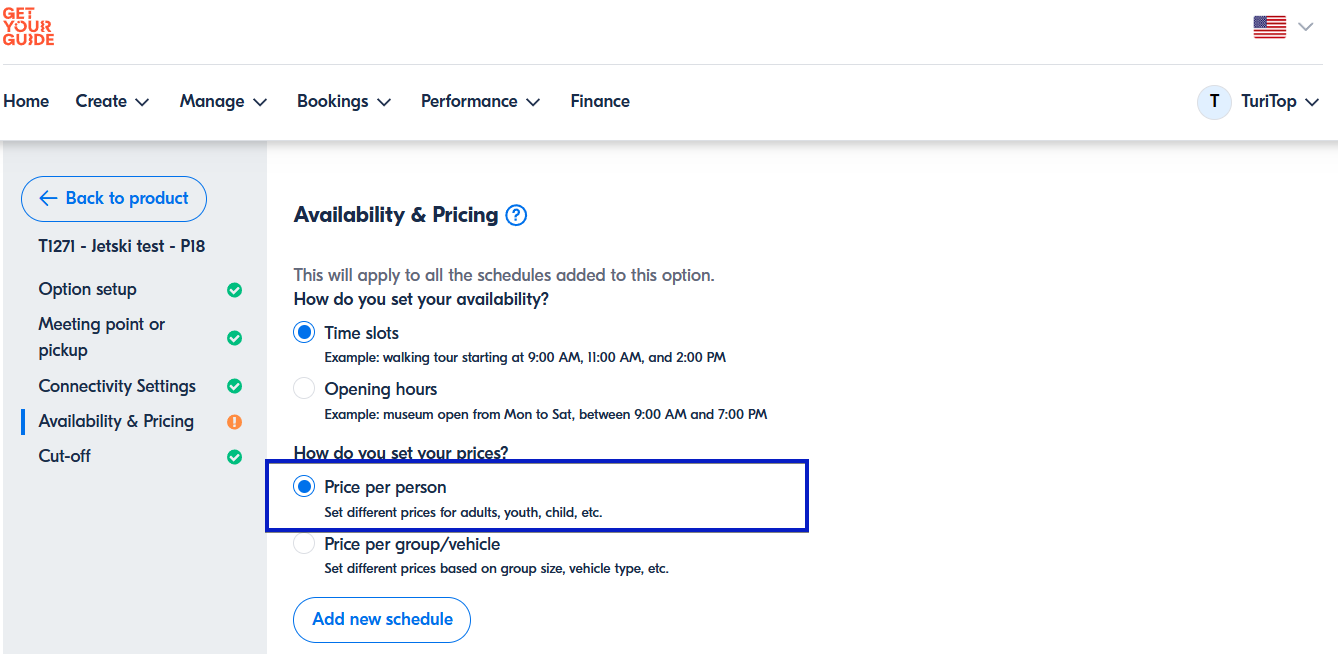Select the Time slots availability option
Viewport: 1338px width, 654px height.
303,331
